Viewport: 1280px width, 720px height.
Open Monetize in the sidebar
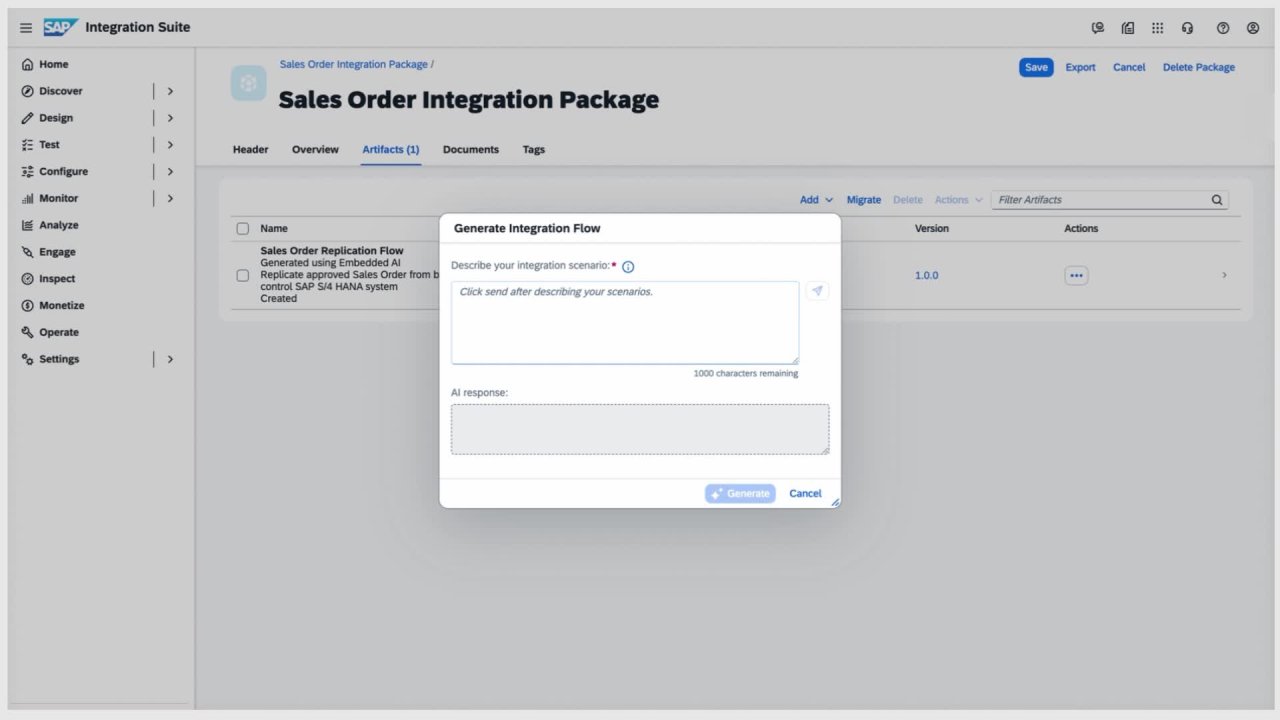pyautogui.click(x=61, y=306)
